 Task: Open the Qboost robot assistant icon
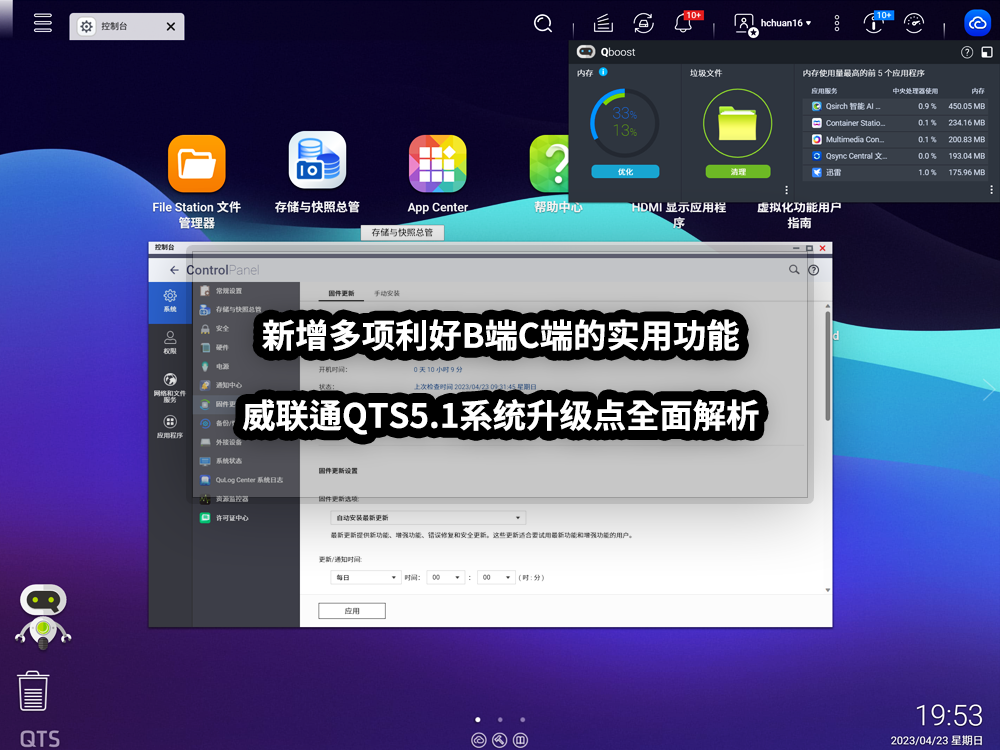click(x=43, y=617)
